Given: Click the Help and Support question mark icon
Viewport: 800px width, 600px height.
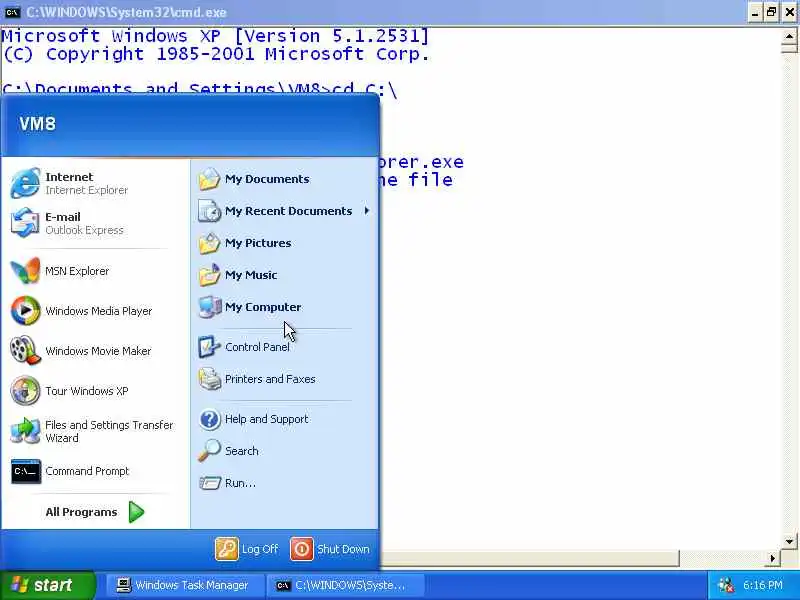Looking at the screenshot, I should (209, 419).
